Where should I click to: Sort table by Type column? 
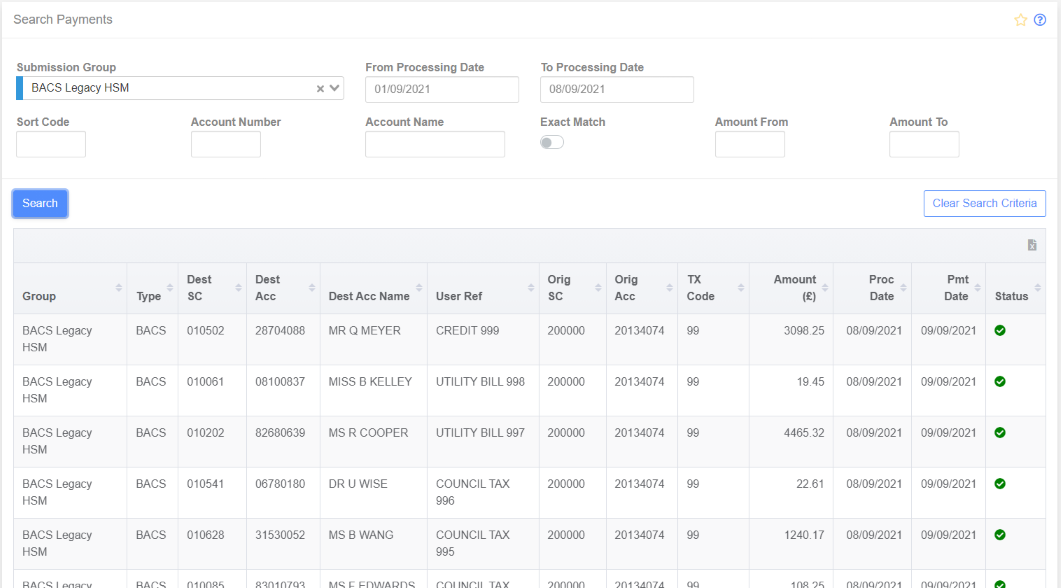coord(170,288)
